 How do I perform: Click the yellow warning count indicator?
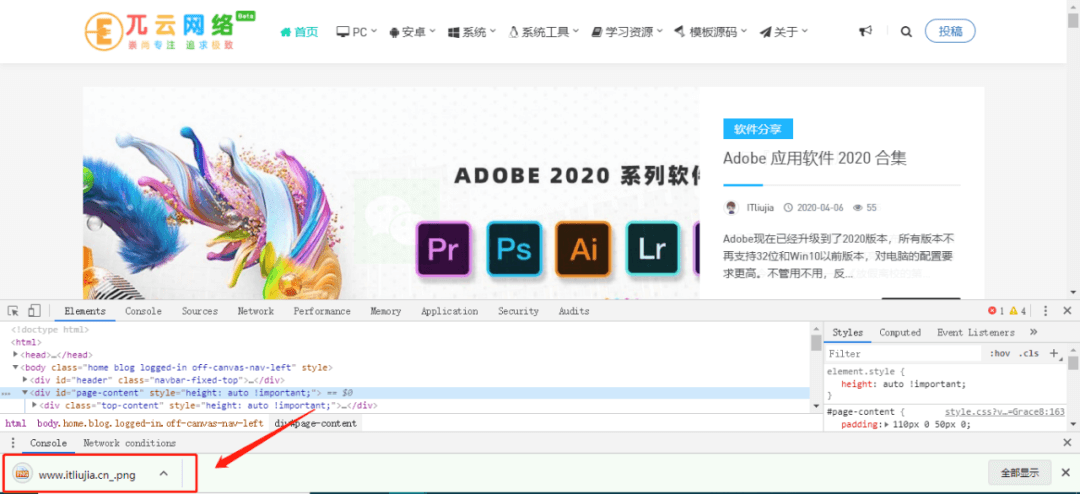pyautogui.click(x=1017, y=311)
